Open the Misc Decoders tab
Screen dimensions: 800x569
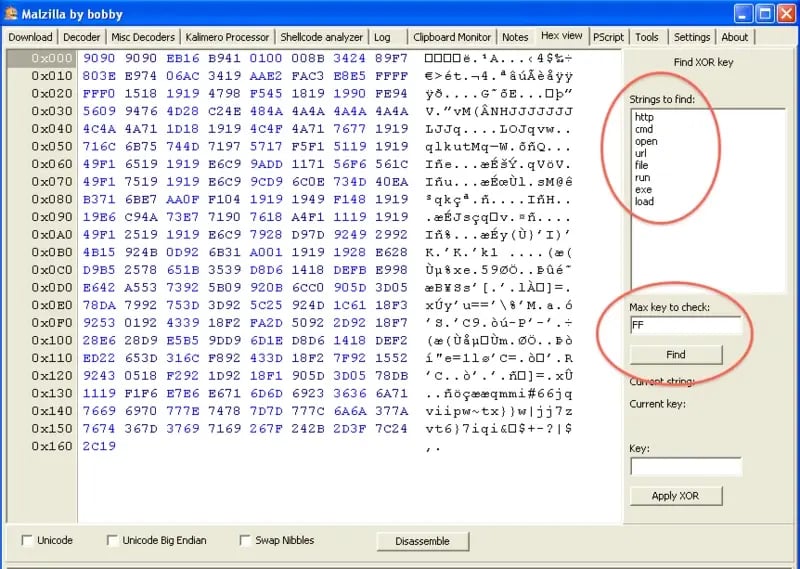pos(143,37)
